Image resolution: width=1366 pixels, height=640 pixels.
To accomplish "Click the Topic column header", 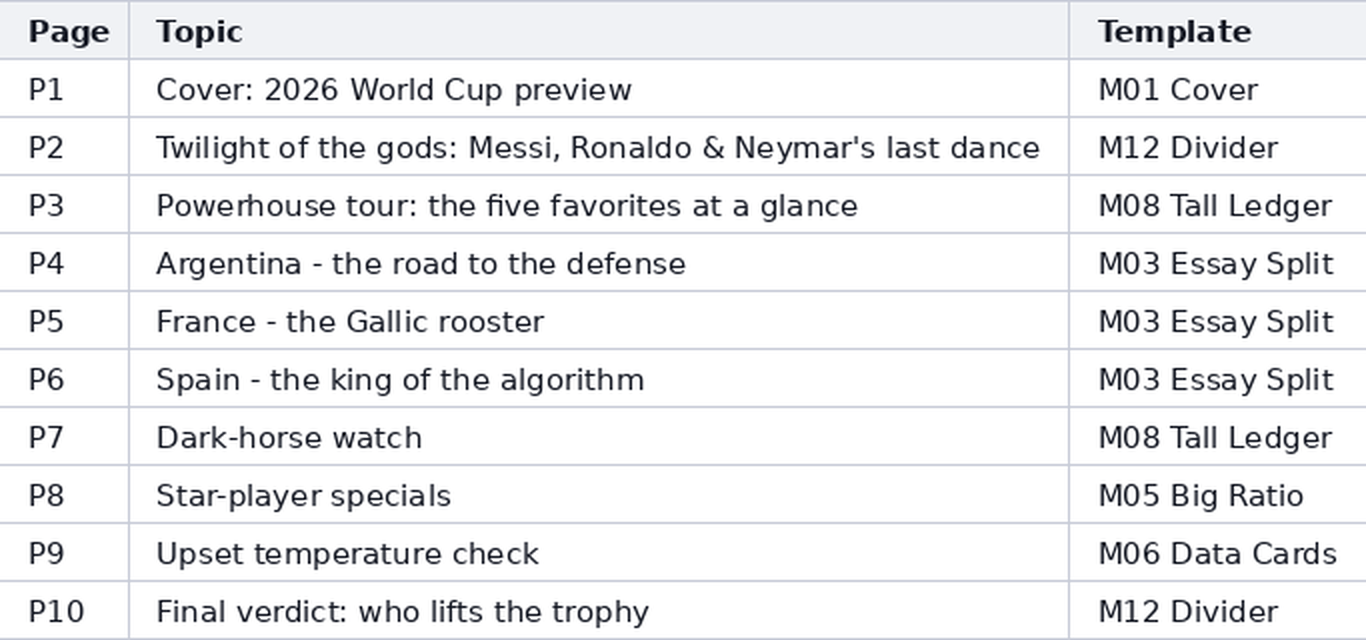I will [x=599, y=31].
